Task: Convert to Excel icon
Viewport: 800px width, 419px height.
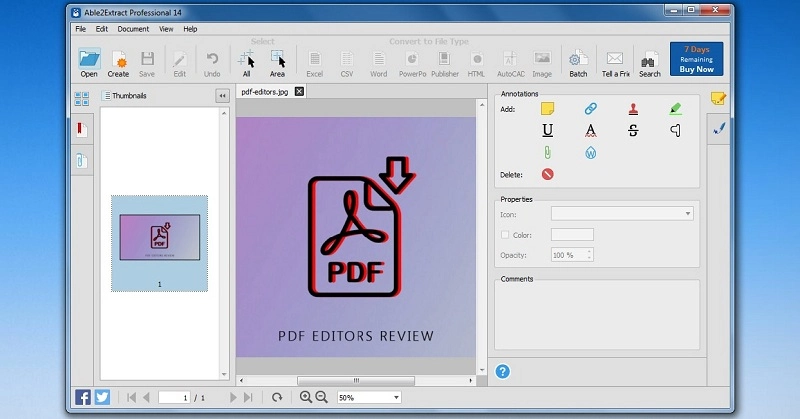Action: pyautogui.click(x=315, y=59)
